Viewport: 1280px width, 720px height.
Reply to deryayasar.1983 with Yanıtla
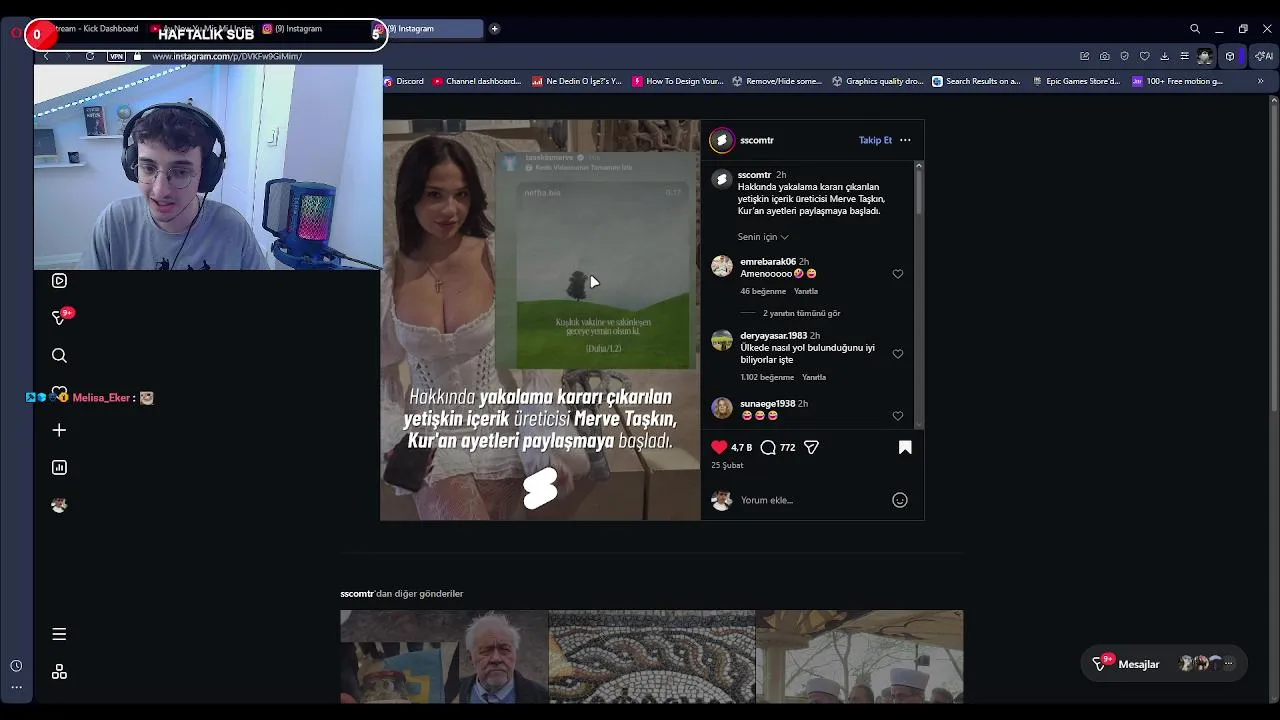click(814, 377)
